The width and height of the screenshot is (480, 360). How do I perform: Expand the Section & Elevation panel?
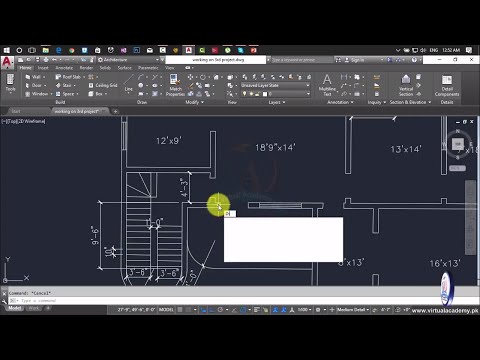coord(410,102)
